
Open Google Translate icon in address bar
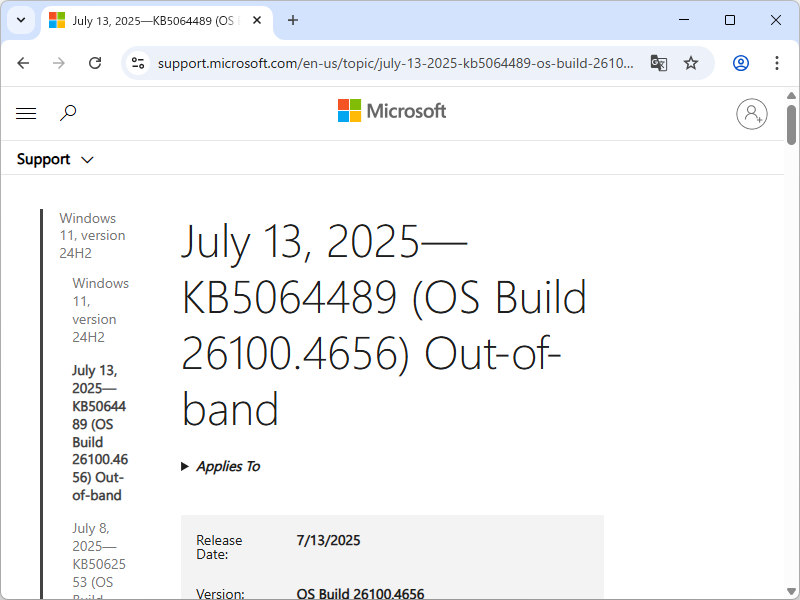(x=659, y=62)
